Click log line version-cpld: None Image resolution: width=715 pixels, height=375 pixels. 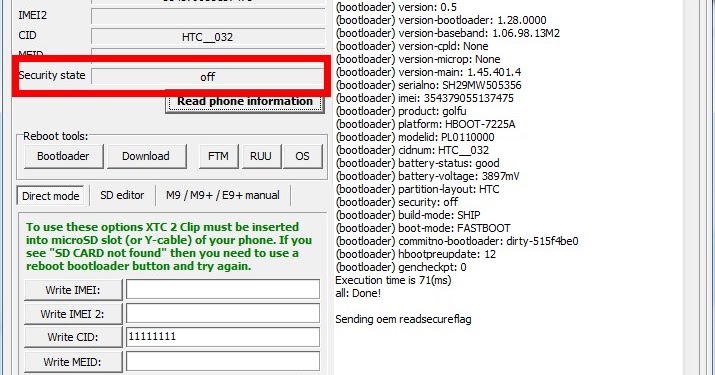click(412, 46)
